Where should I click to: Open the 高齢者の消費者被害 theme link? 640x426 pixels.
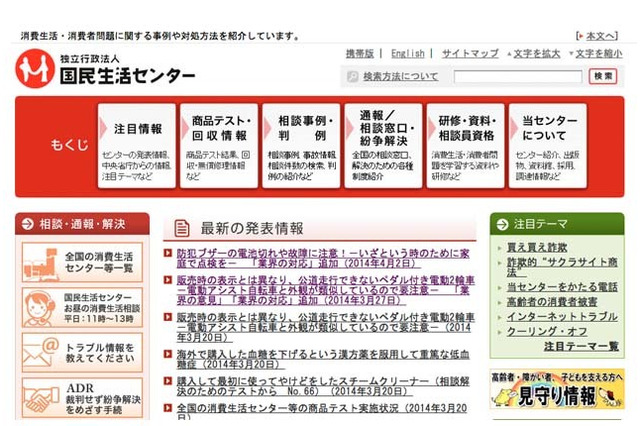(x=552, y=302)
